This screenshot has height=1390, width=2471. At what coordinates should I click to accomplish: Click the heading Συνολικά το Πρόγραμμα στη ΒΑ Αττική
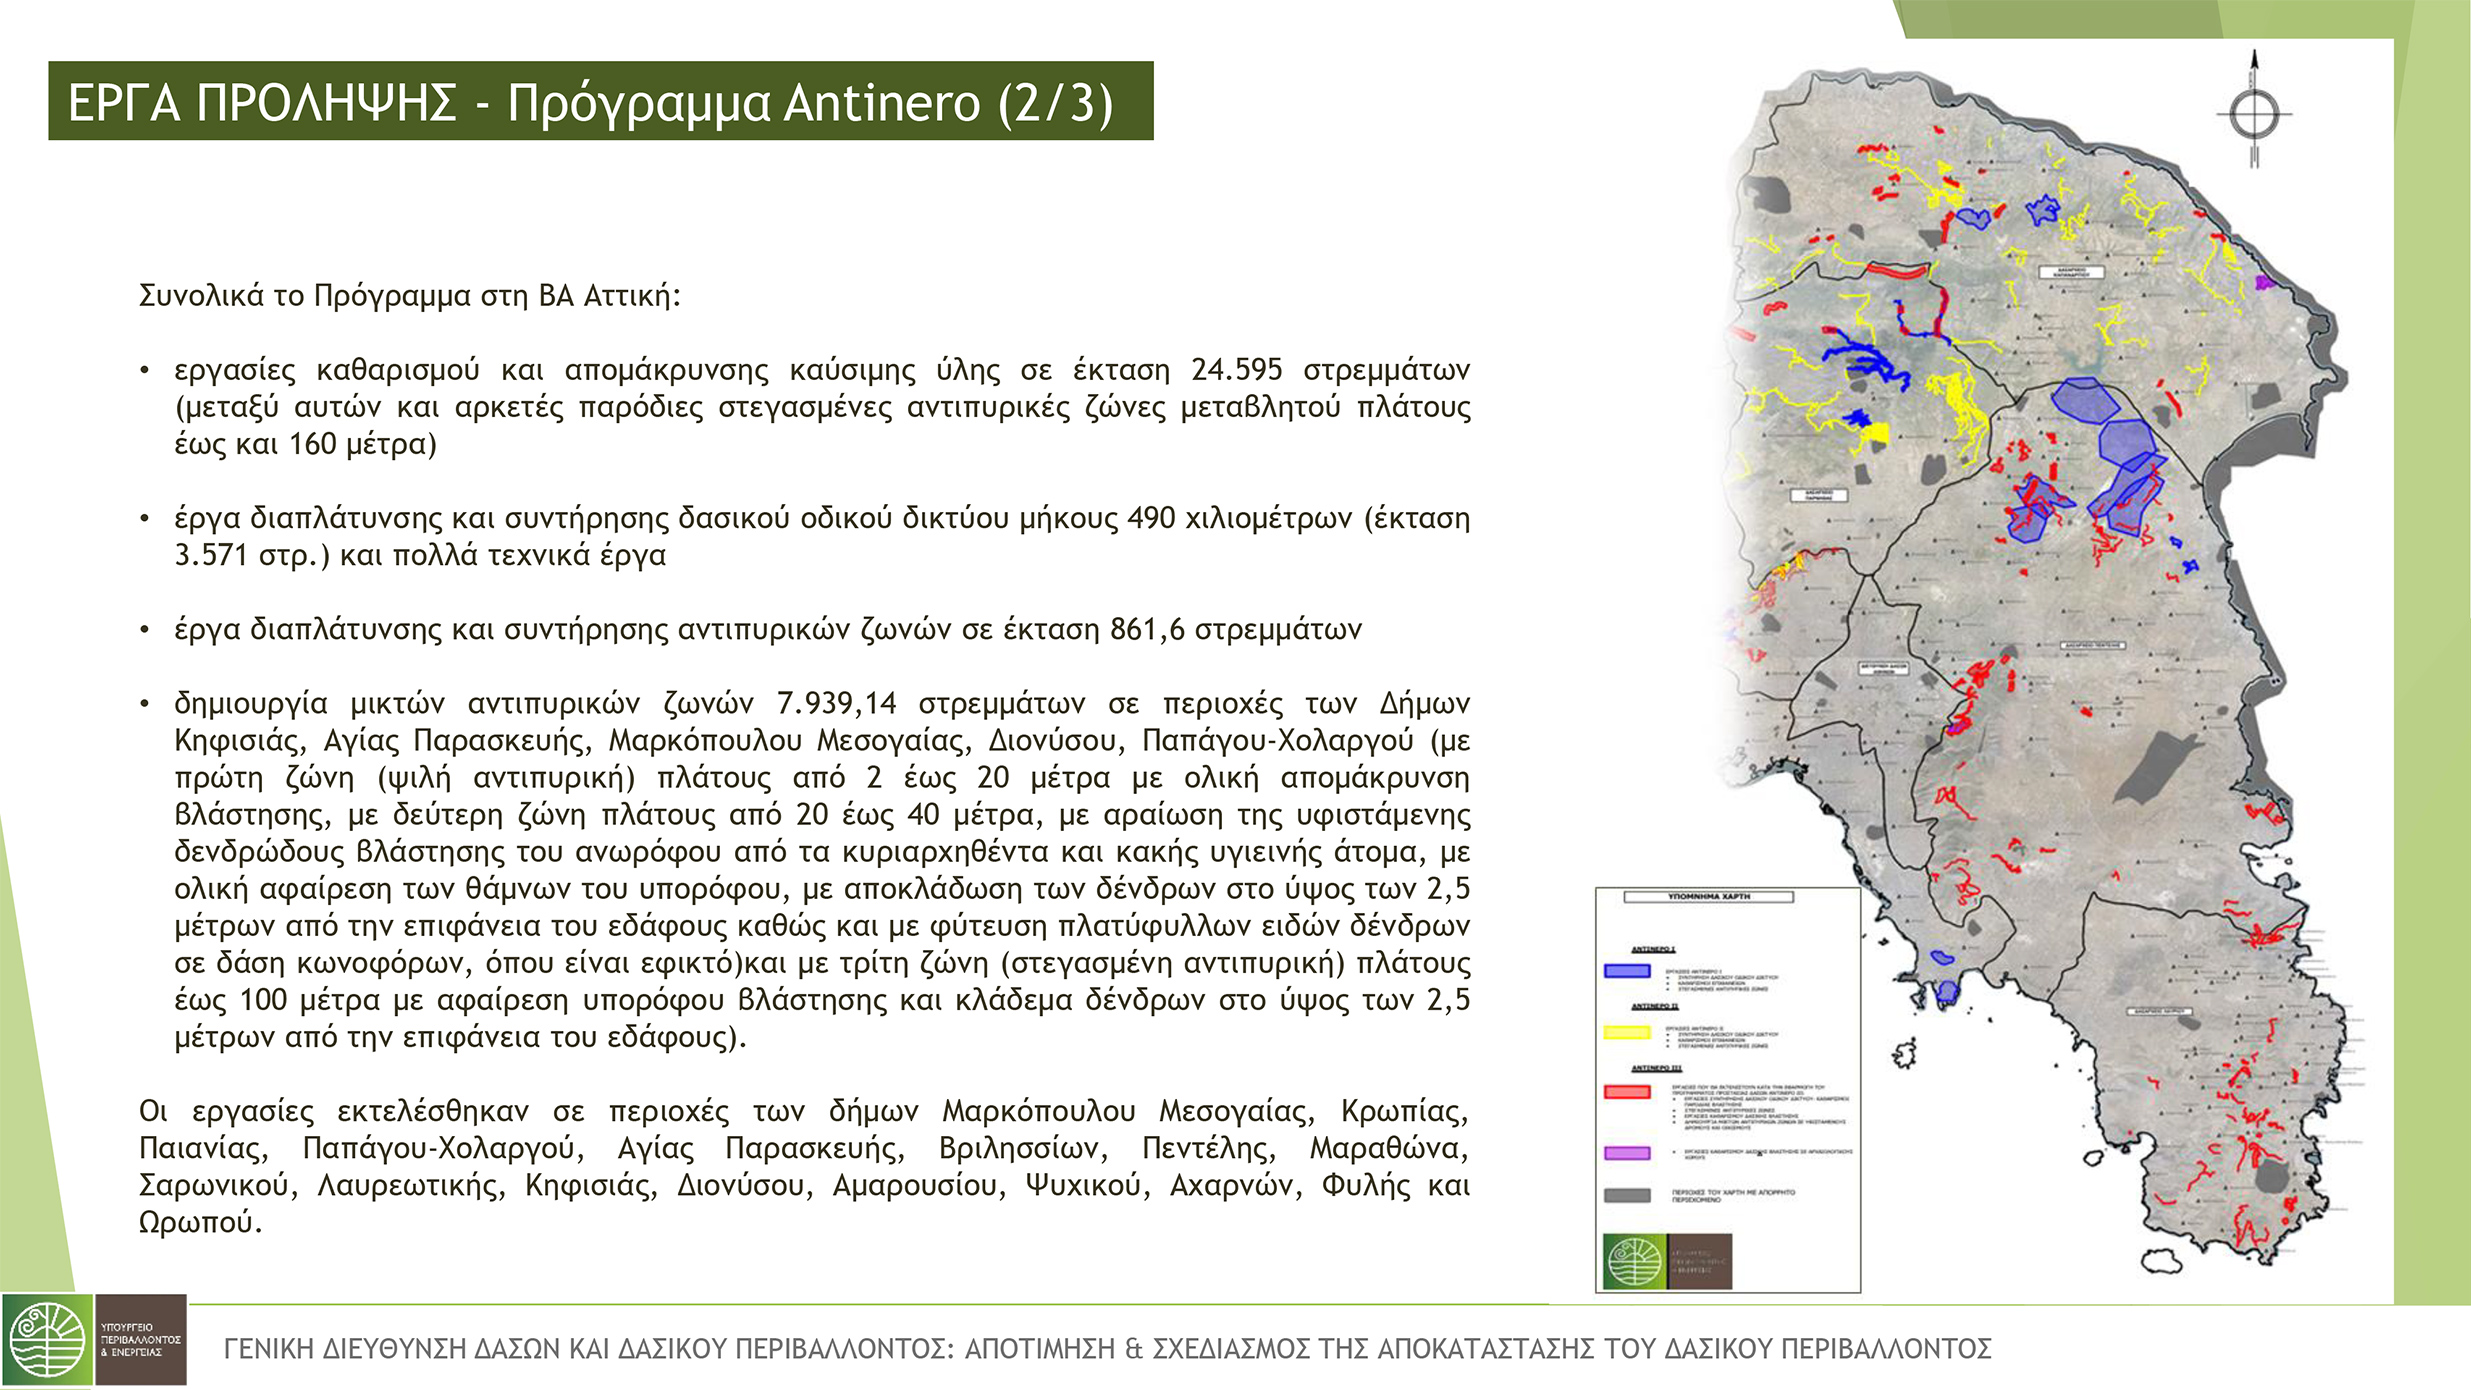click(x=405, y=295)
